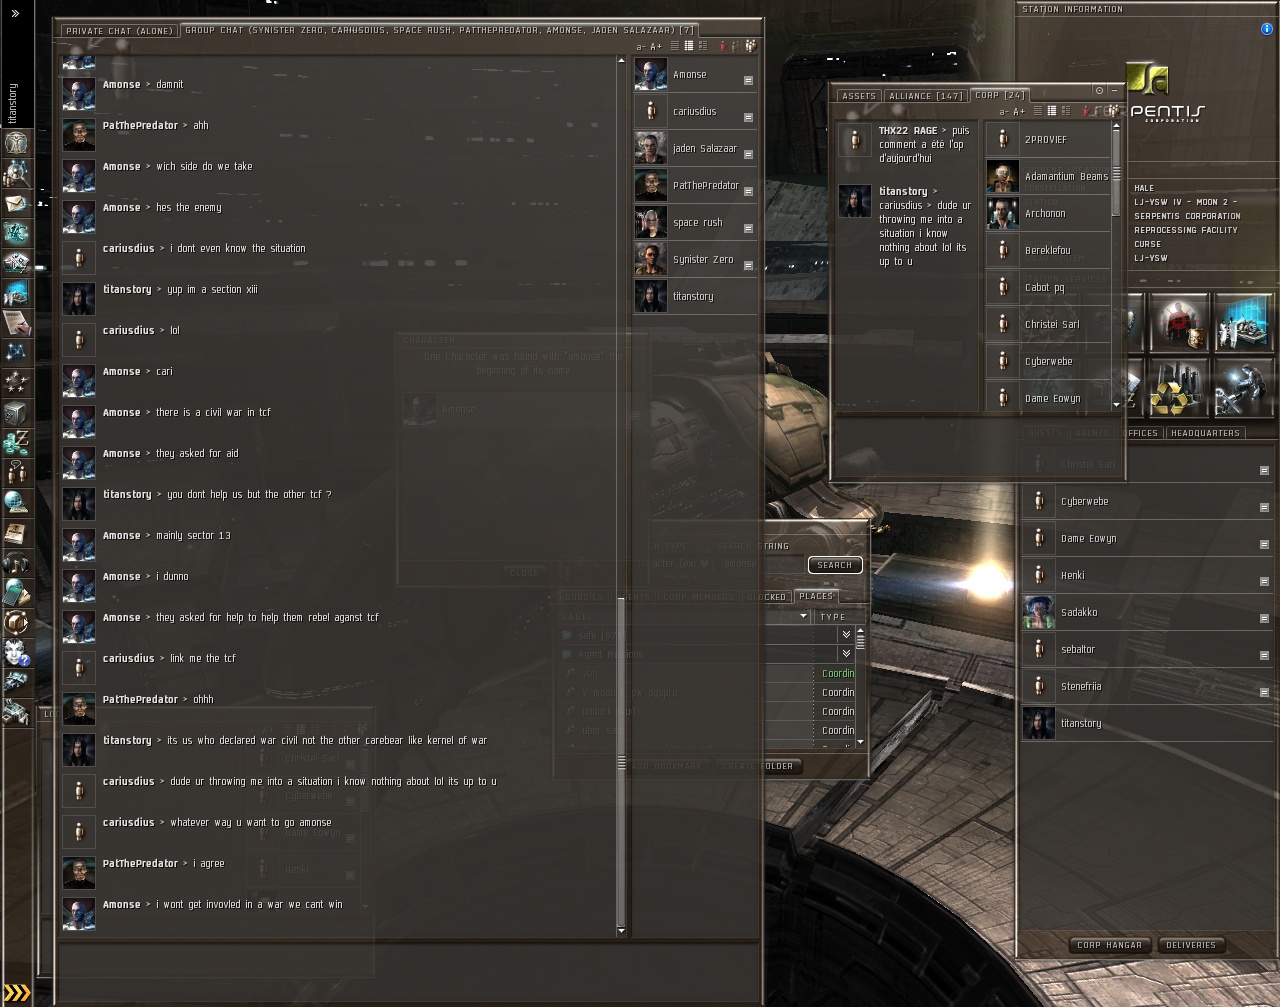Toggle the rightmost member-list icon in group chat
This screenshot has height=1007, width=1280.
coord(750,46)
